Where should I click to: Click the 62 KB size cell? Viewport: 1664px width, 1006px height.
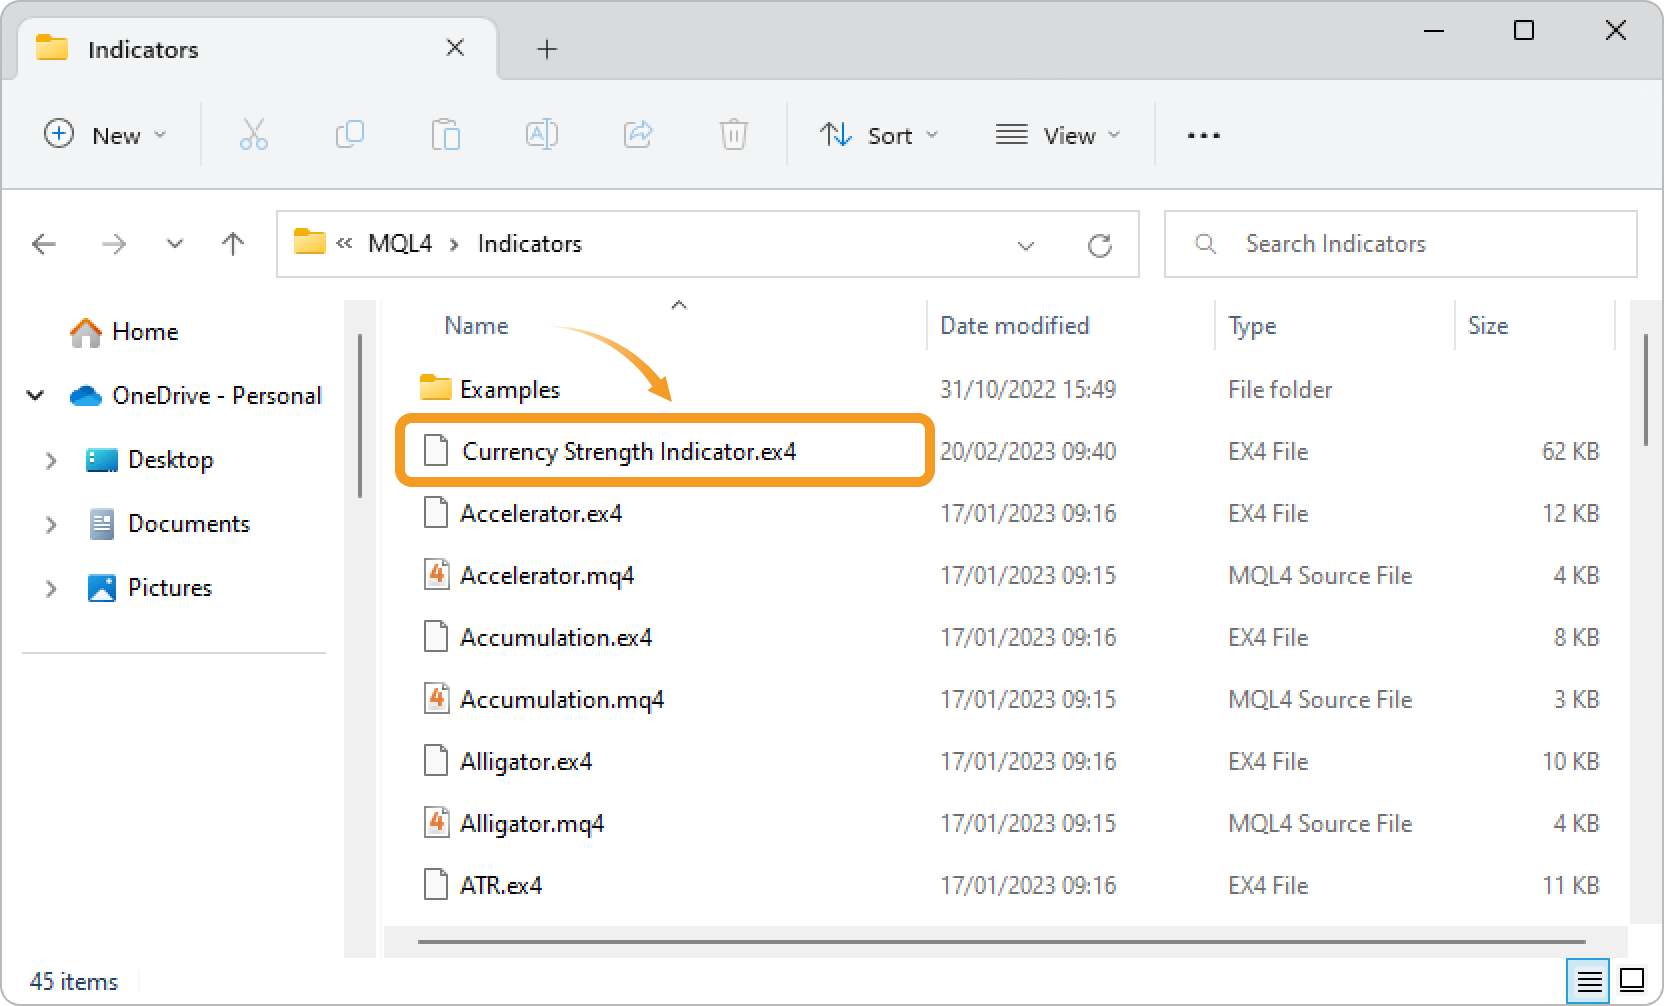pos(1570,452)
